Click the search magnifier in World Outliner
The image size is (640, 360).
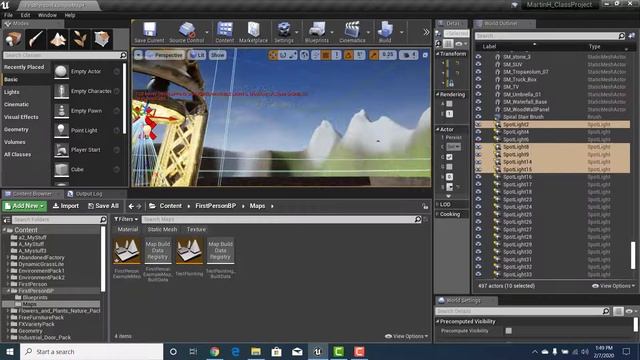point(621,36)
